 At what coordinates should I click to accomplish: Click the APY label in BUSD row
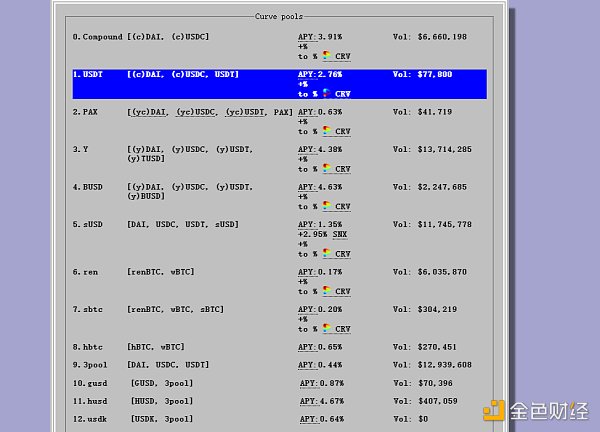pos(305,186)
